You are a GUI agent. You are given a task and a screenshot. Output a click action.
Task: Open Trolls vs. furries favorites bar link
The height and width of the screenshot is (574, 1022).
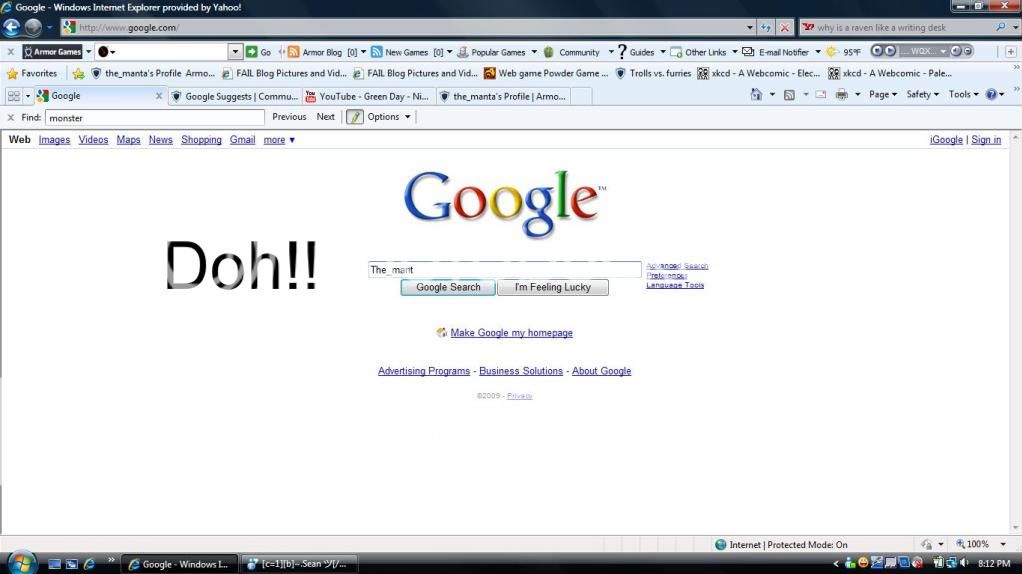(653, 74)
